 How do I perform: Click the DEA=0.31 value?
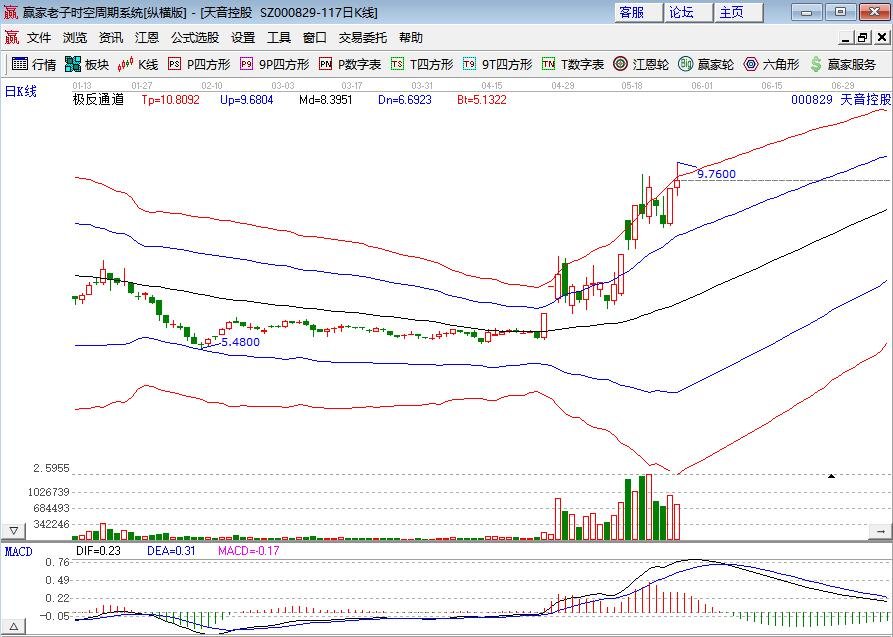tap(171, 551)
